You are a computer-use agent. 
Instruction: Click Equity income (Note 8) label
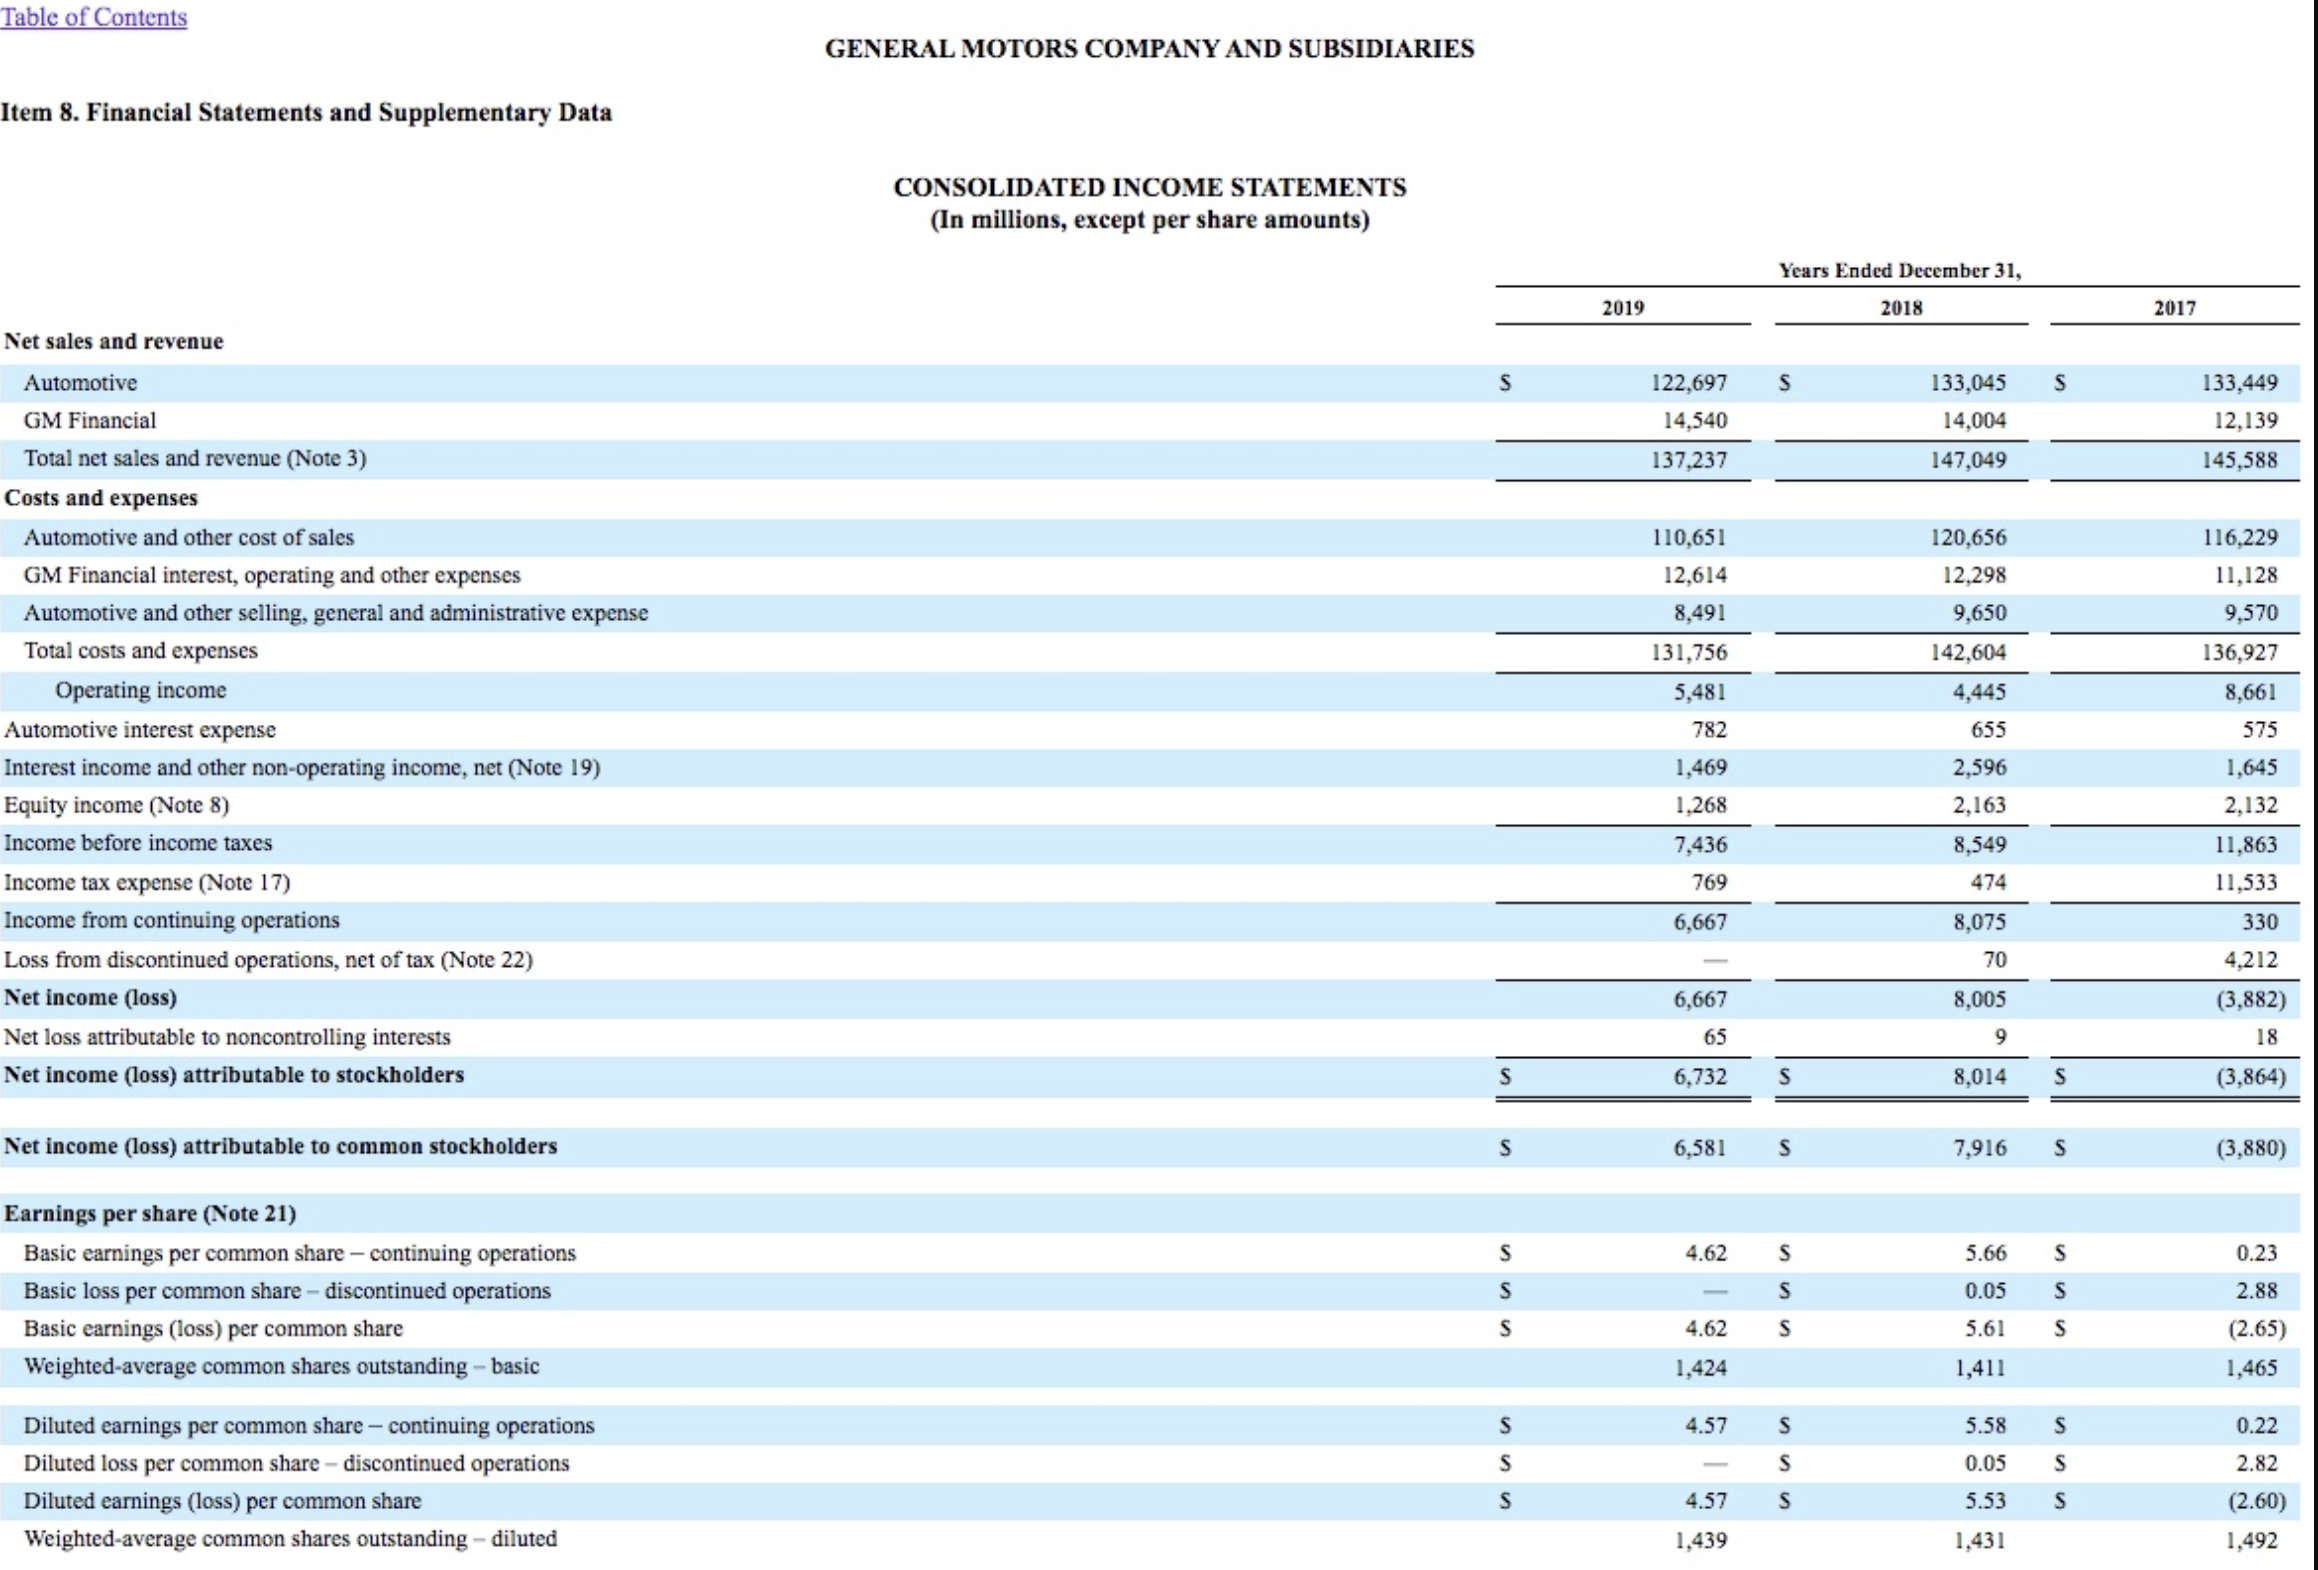pos(116,806)
